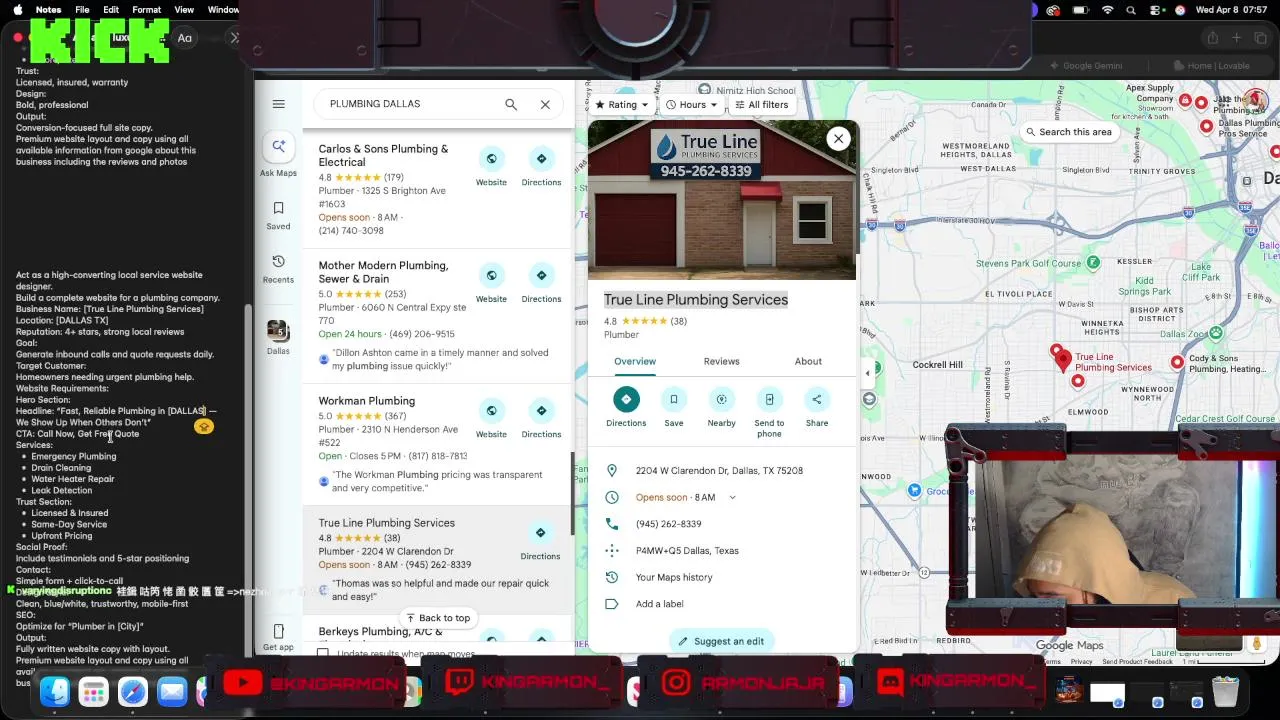Open the Format menu
The image size is (1280, 720).
coord(146,10)
